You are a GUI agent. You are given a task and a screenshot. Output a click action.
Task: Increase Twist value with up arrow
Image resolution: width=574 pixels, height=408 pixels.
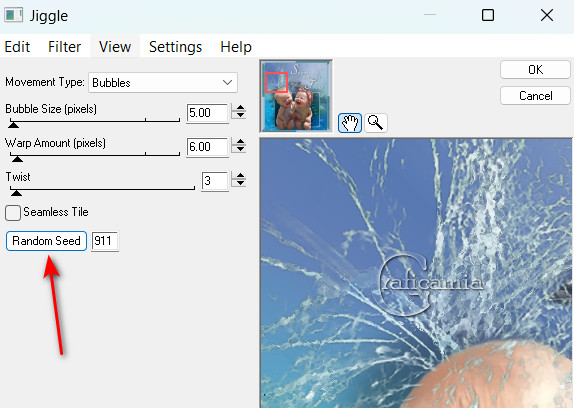(240, 176)
